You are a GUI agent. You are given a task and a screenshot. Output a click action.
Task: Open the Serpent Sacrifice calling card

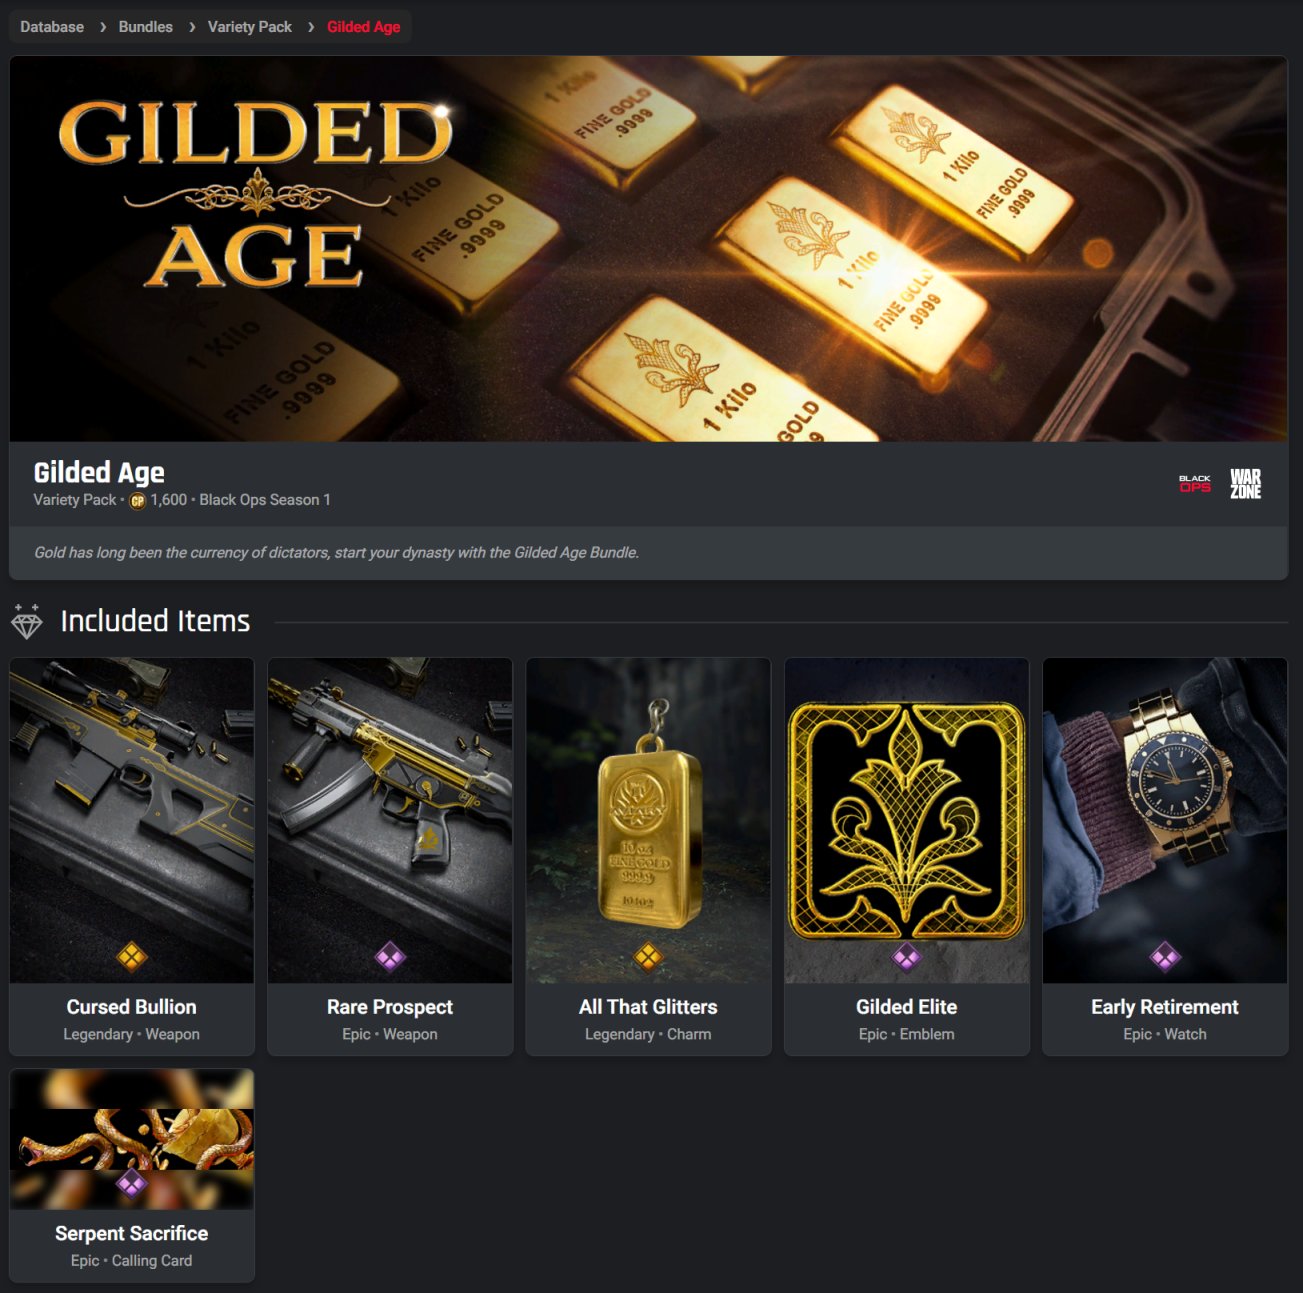tap(132, 1175)
